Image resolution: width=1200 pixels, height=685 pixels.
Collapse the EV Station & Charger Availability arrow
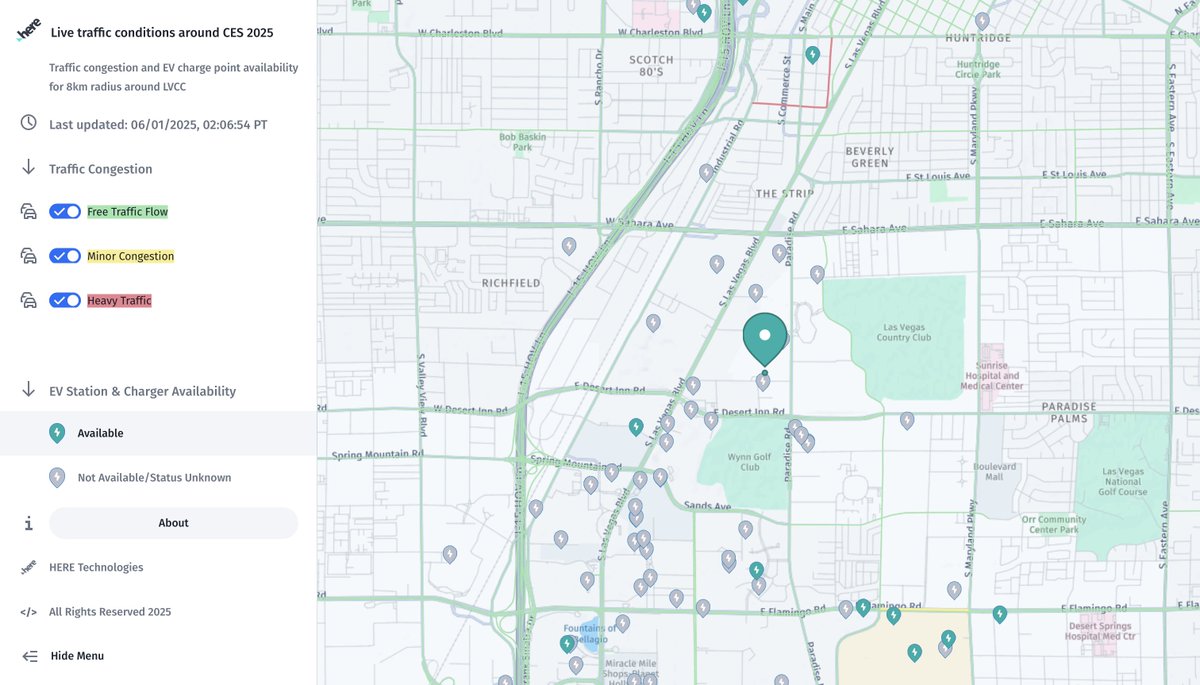click(x=29, y=390)
